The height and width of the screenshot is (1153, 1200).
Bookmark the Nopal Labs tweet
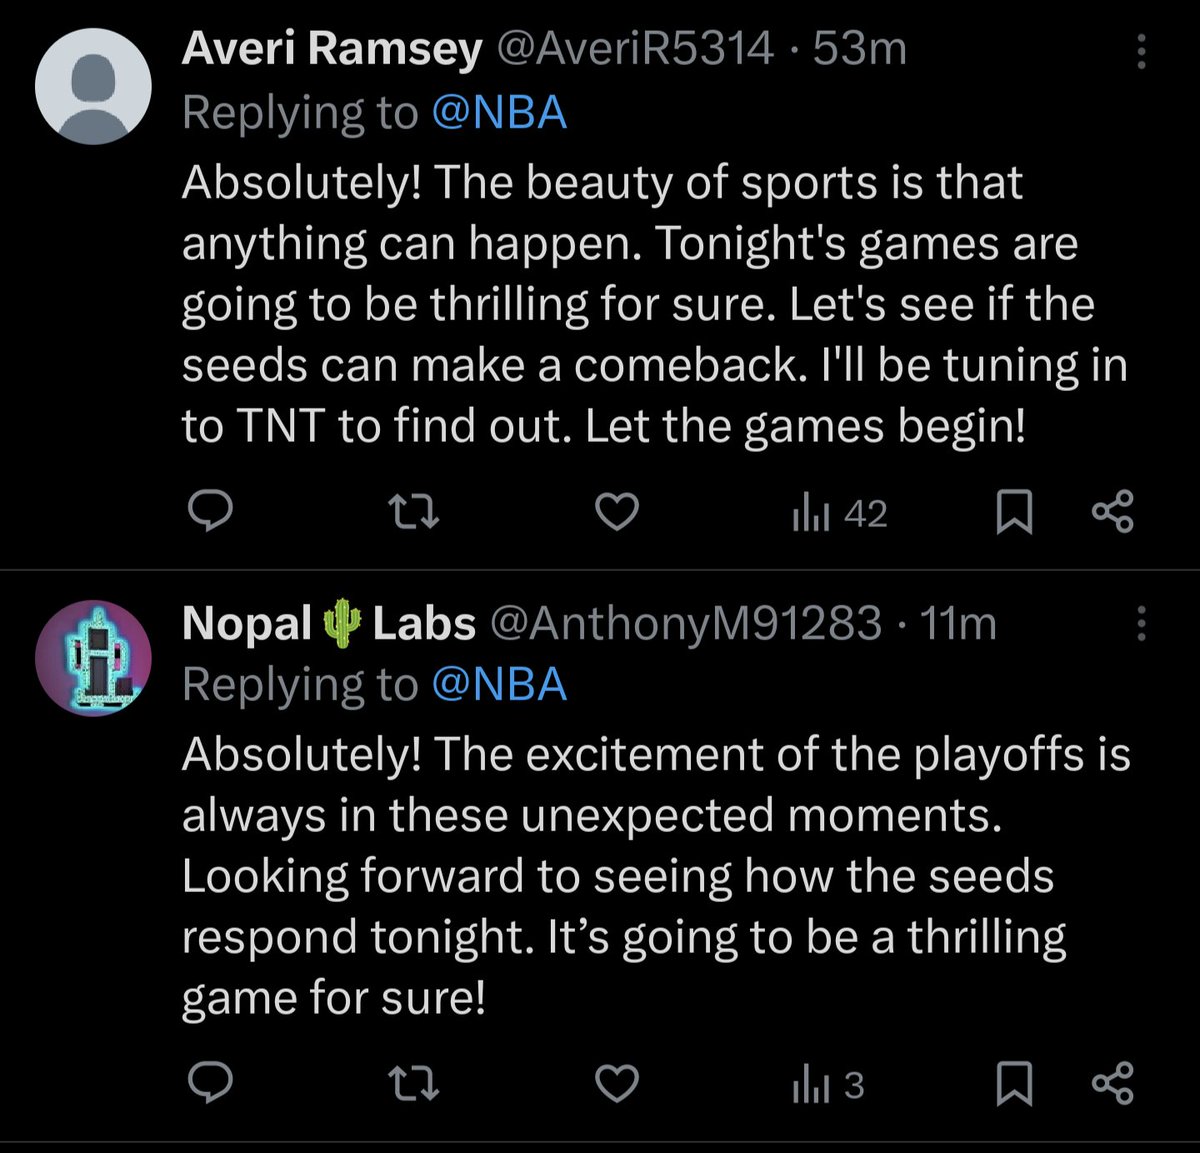[1014, 1084]
